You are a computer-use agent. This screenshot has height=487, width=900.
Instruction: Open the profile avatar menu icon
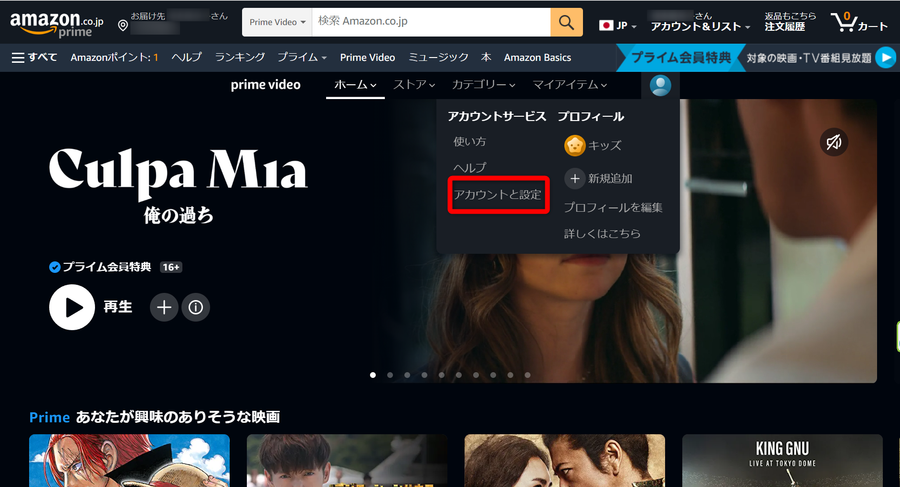coord(660,86)
